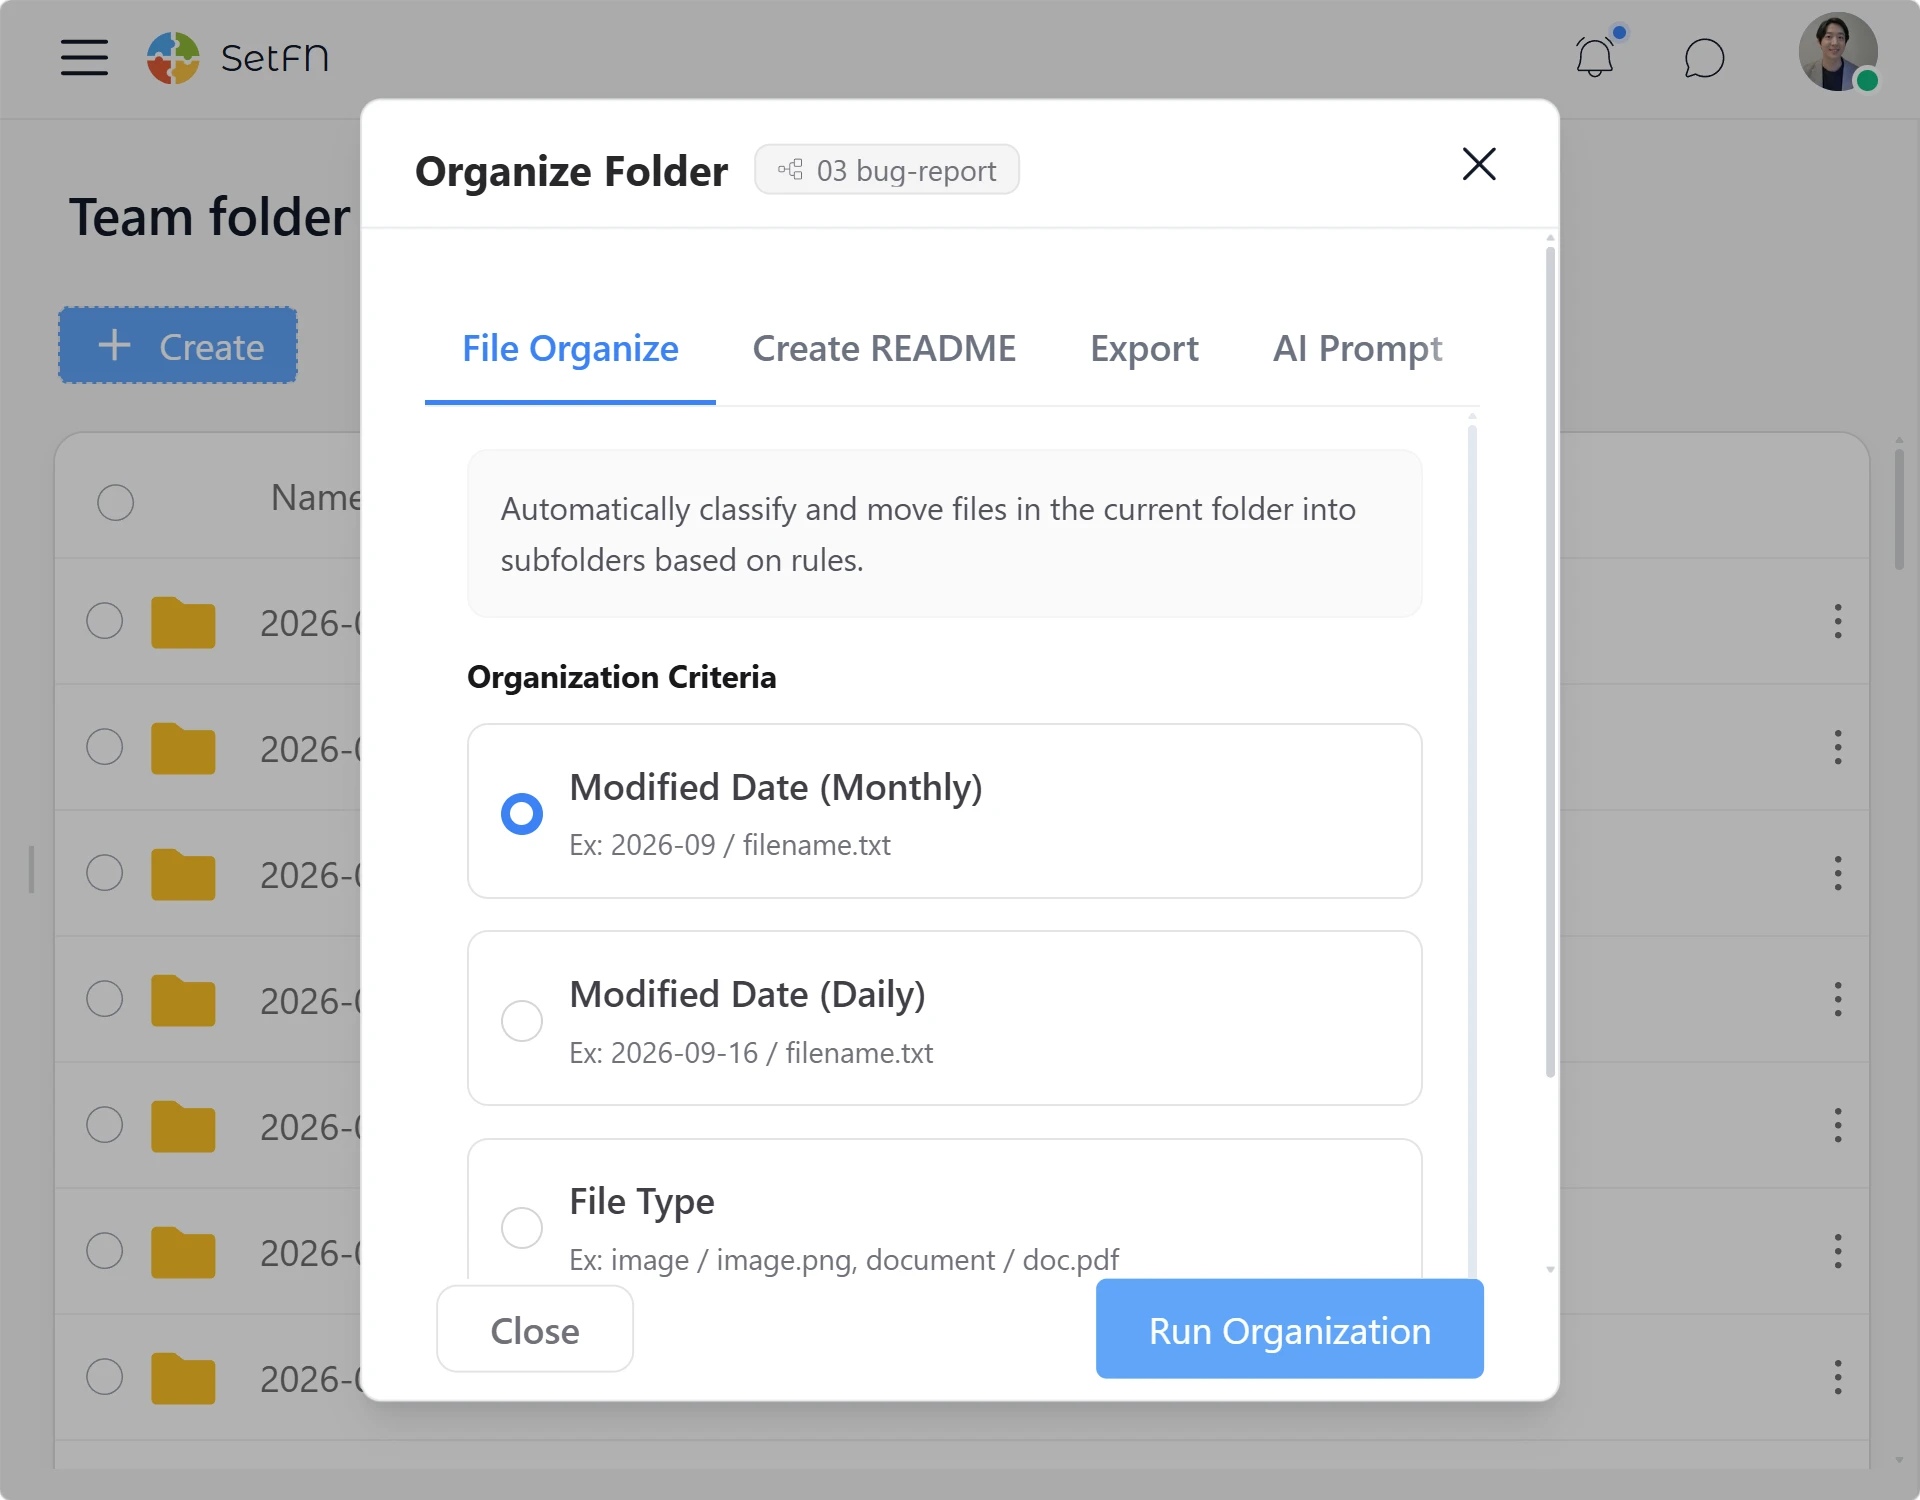Open the first folder row's three-dot menu
Viewport: 1920px width, 1500px height.
tap(1838, 621)
